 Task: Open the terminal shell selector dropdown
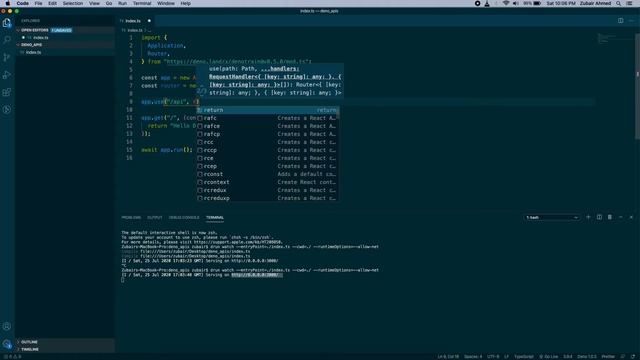[x=552, y=218]
